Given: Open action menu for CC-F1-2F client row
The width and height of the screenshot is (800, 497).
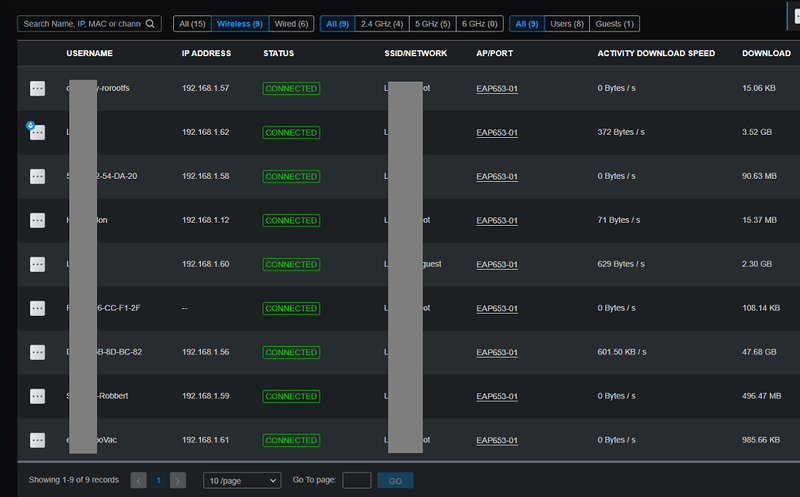Looking at the screenshot, I should coord(37,308).
